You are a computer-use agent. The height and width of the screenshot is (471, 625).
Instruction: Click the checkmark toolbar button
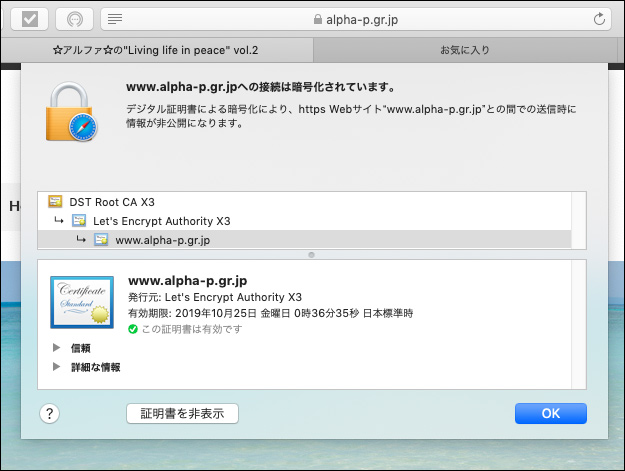click(x=29, y=19)
